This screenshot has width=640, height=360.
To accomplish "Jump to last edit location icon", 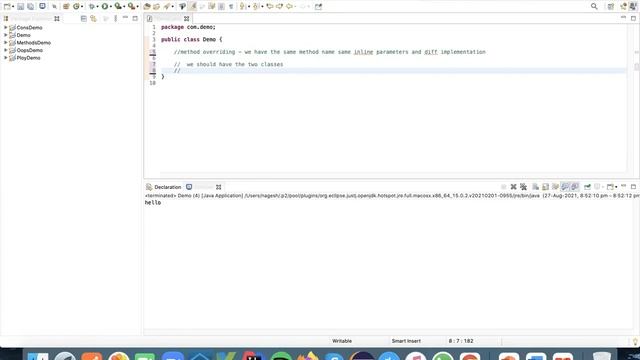I will pos(270,6).
